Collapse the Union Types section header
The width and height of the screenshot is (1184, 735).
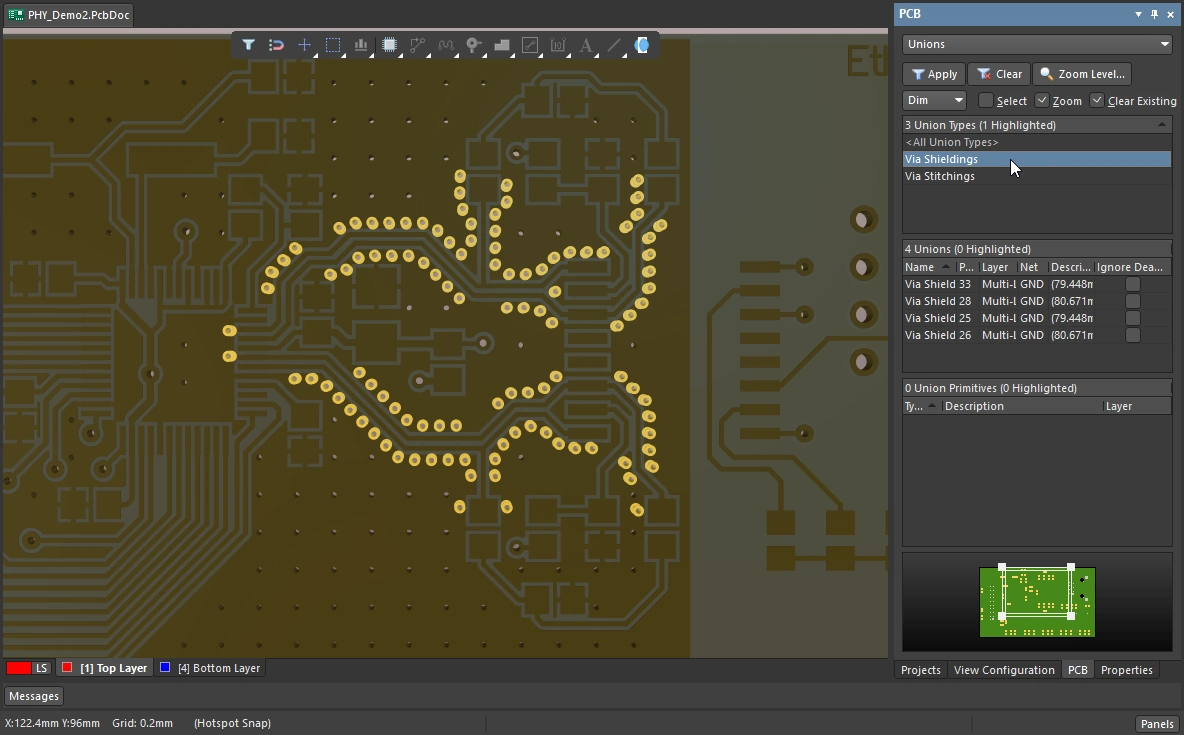[x=1161, y=125]
